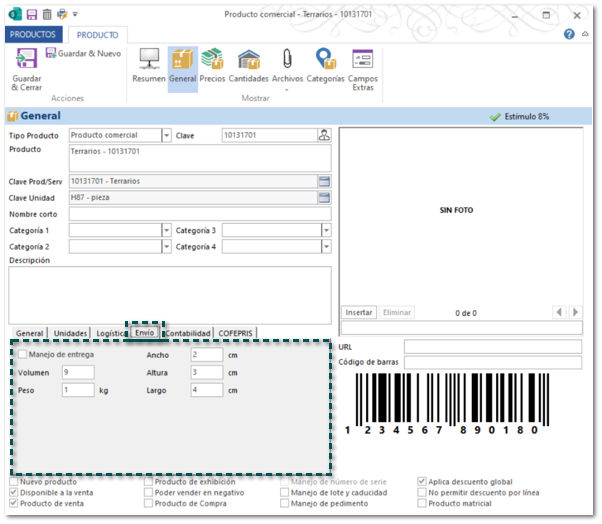Viewport: 602px width, 524px height.
Task: Show the Categorías section
Action: (x=325, y=59)
